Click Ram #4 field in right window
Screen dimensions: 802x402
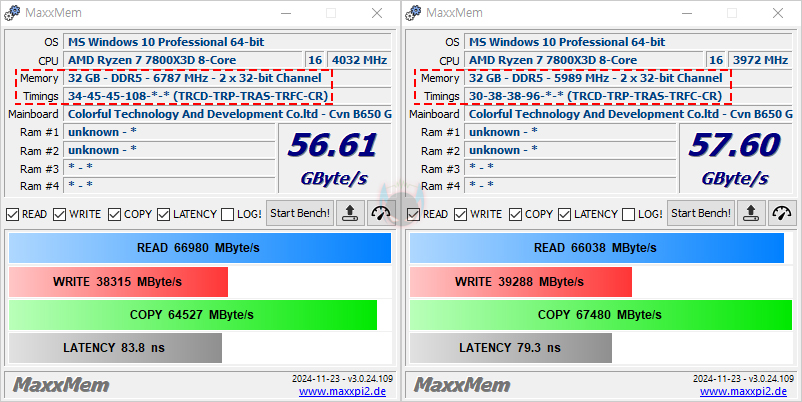pos(570,185)
